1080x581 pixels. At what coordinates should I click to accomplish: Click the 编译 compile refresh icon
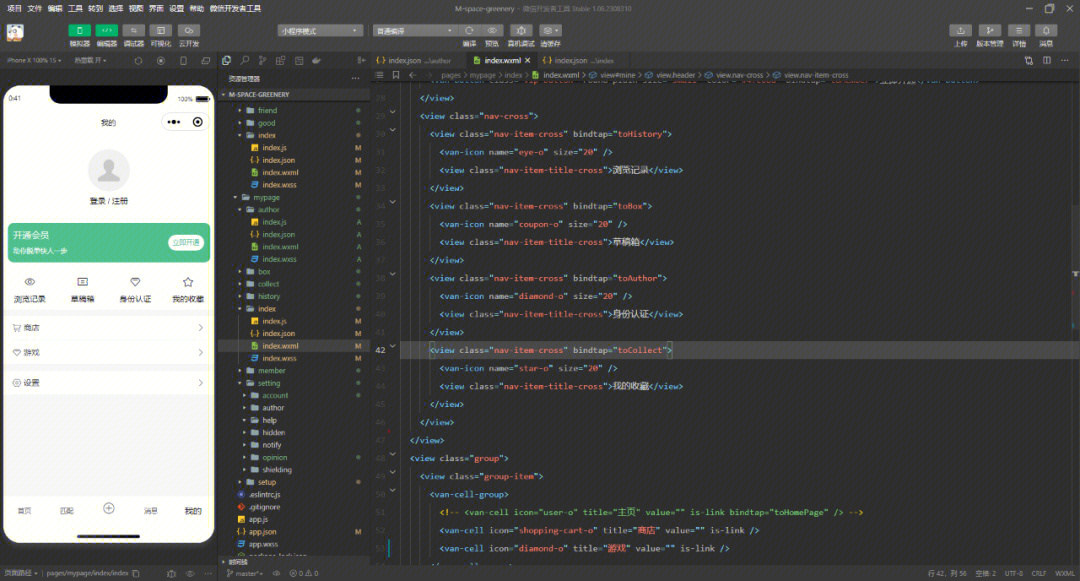click(469, 30)
